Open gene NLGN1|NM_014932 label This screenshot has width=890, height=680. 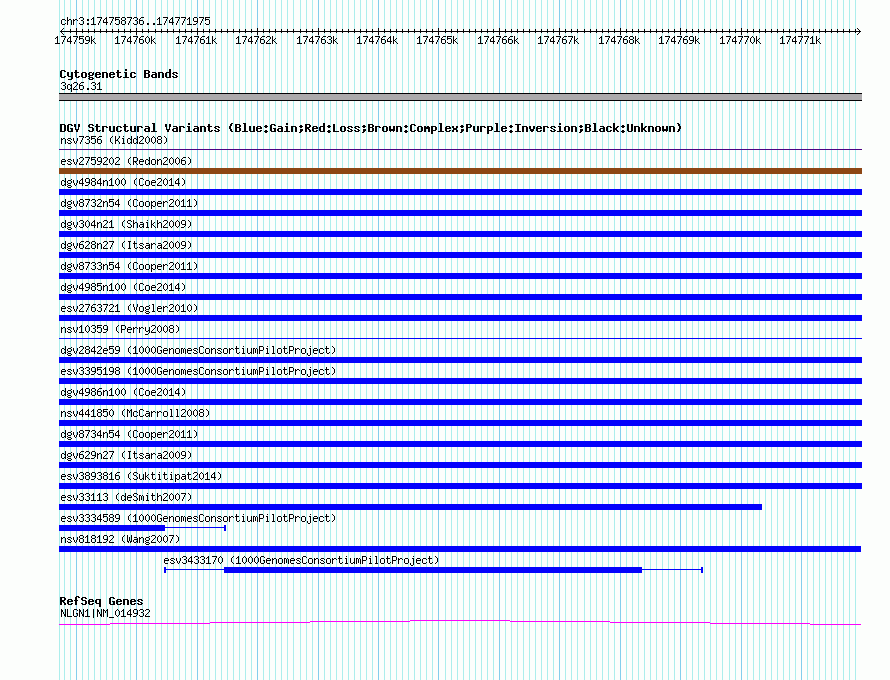tap(106, 614)
